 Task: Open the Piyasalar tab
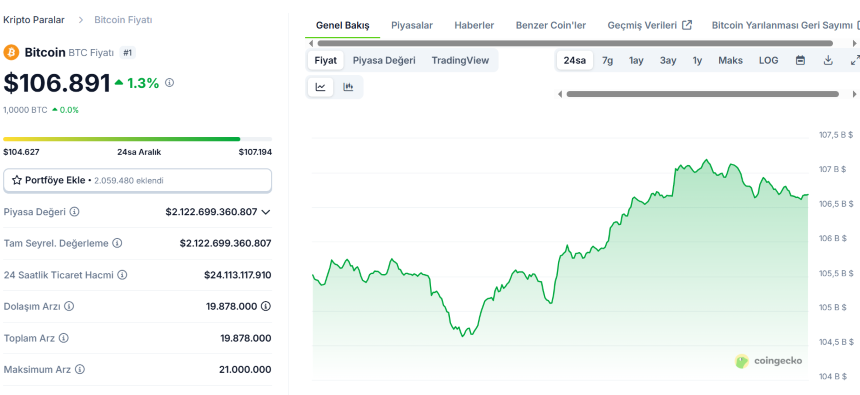pos(412,25)
